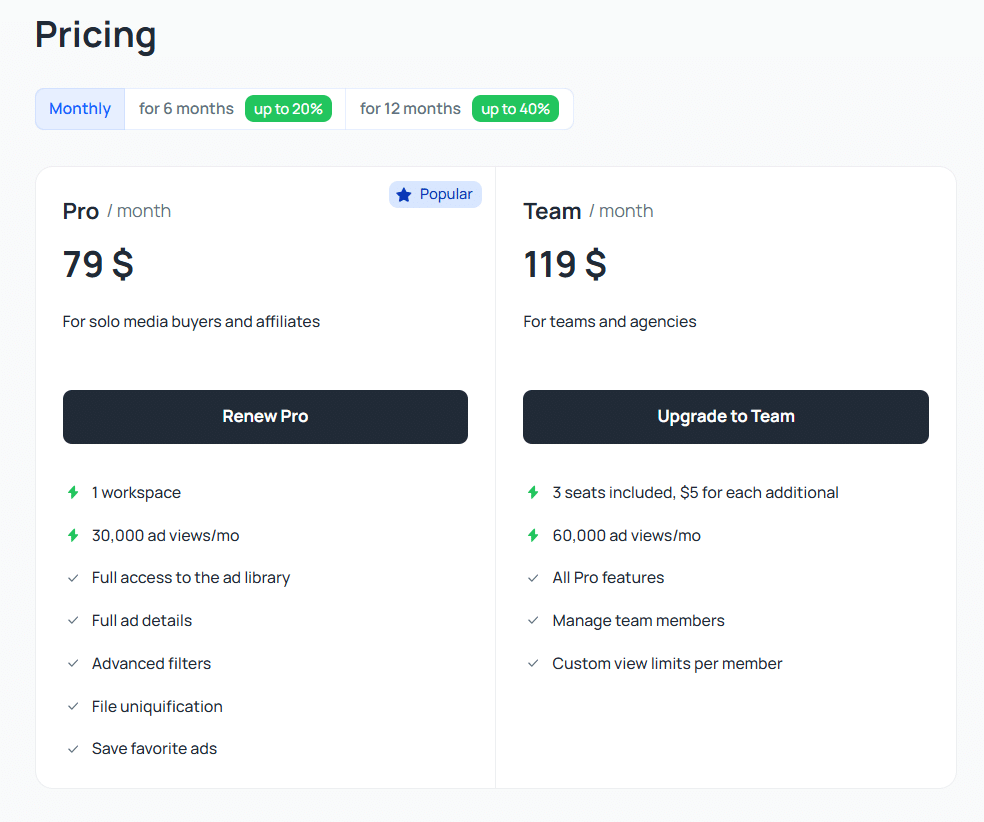
Task: Click the lightning icon beside 30,000 ad views/mo
Action: pos(73,535)
